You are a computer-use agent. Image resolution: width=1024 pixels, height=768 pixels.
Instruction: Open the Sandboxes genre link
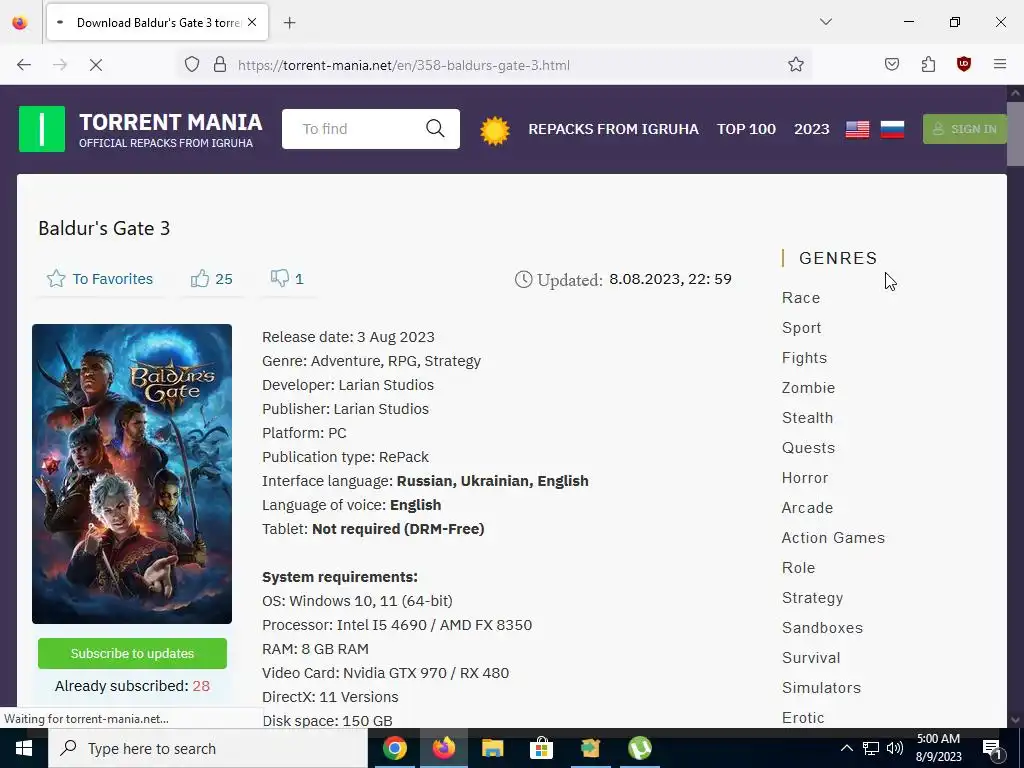pos(822,628)
